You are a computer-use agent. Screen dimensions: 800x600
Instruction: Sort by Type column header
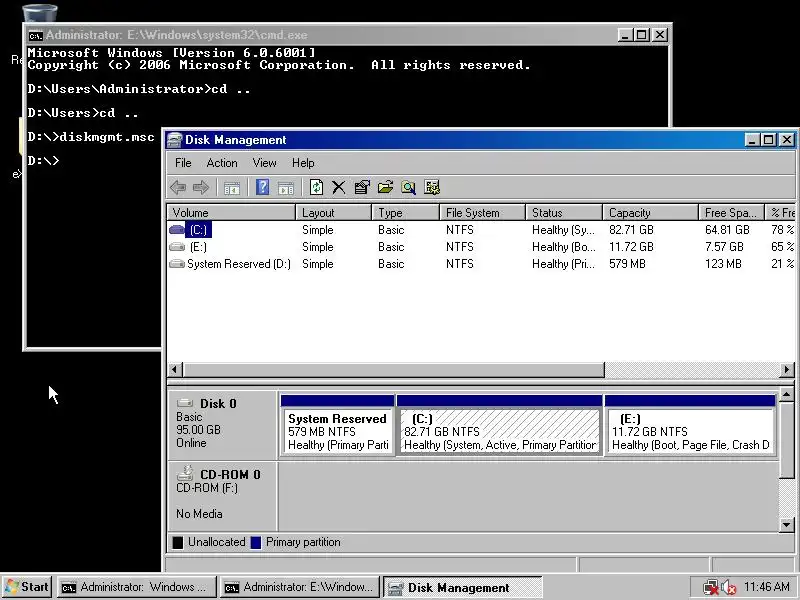pyautogui.click(x=406, y=213)
